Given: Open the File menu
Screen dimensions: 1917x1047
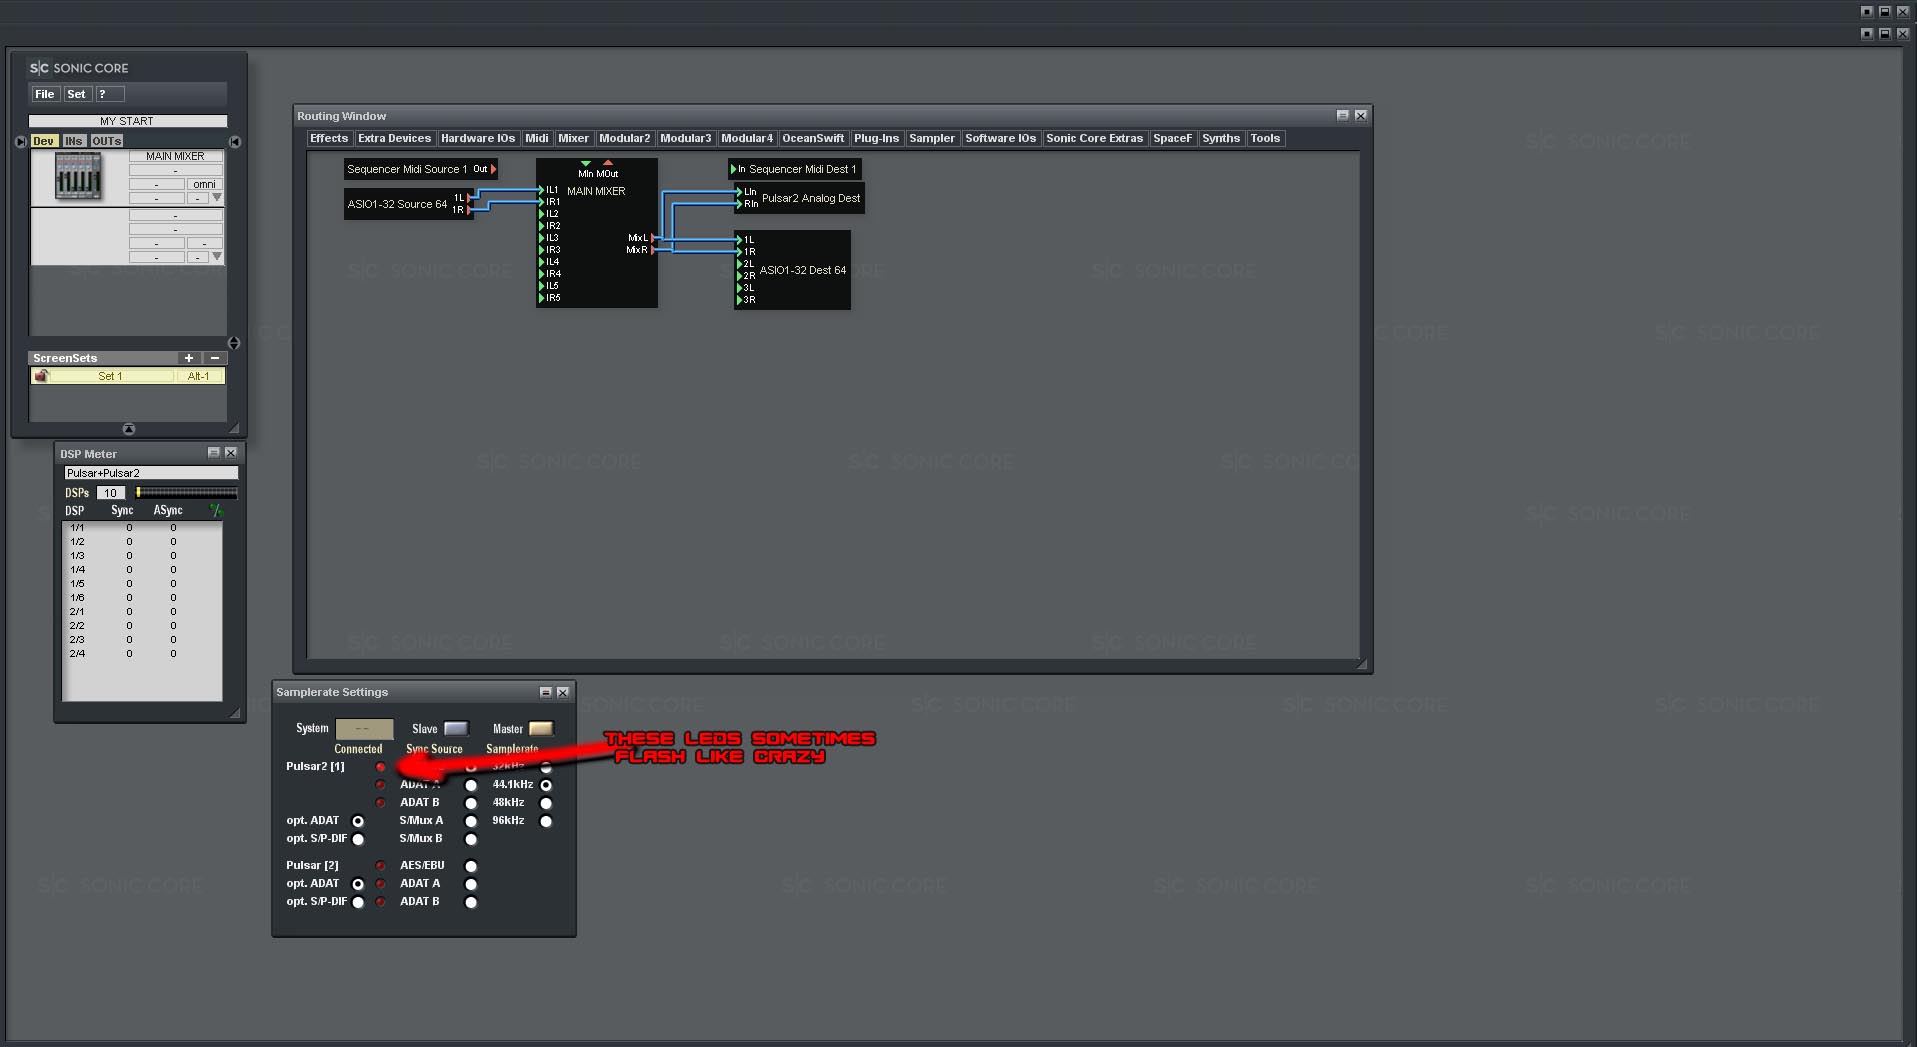Looking at the screenshot, I should coord(45,94).
